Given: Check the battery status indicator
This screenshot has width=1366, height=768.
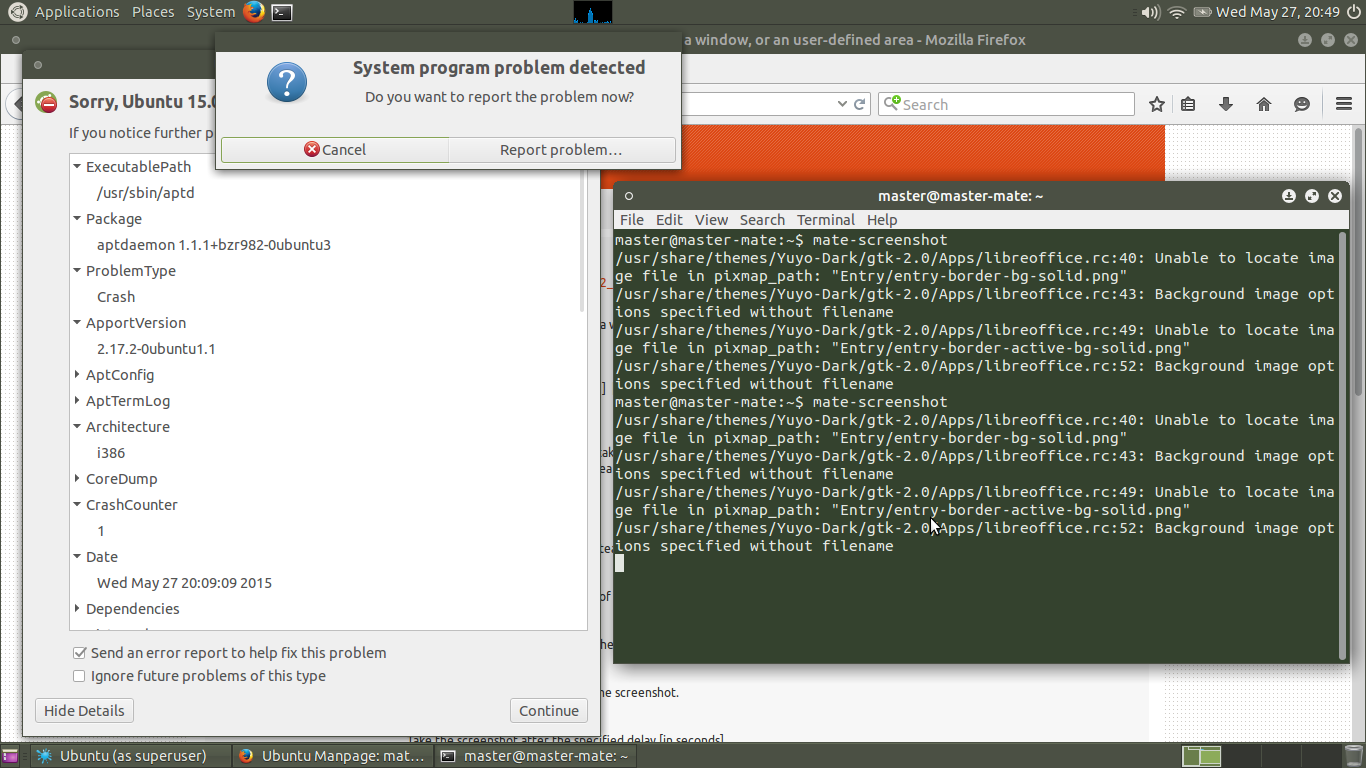Looking at the screenshot, I should [x=1202, y=12].
